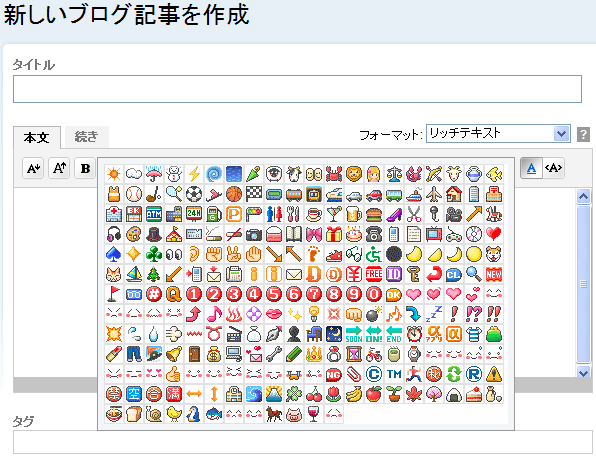Pick the scissors emoji
The height and width of the screenshot is (459, 596).
414,214
